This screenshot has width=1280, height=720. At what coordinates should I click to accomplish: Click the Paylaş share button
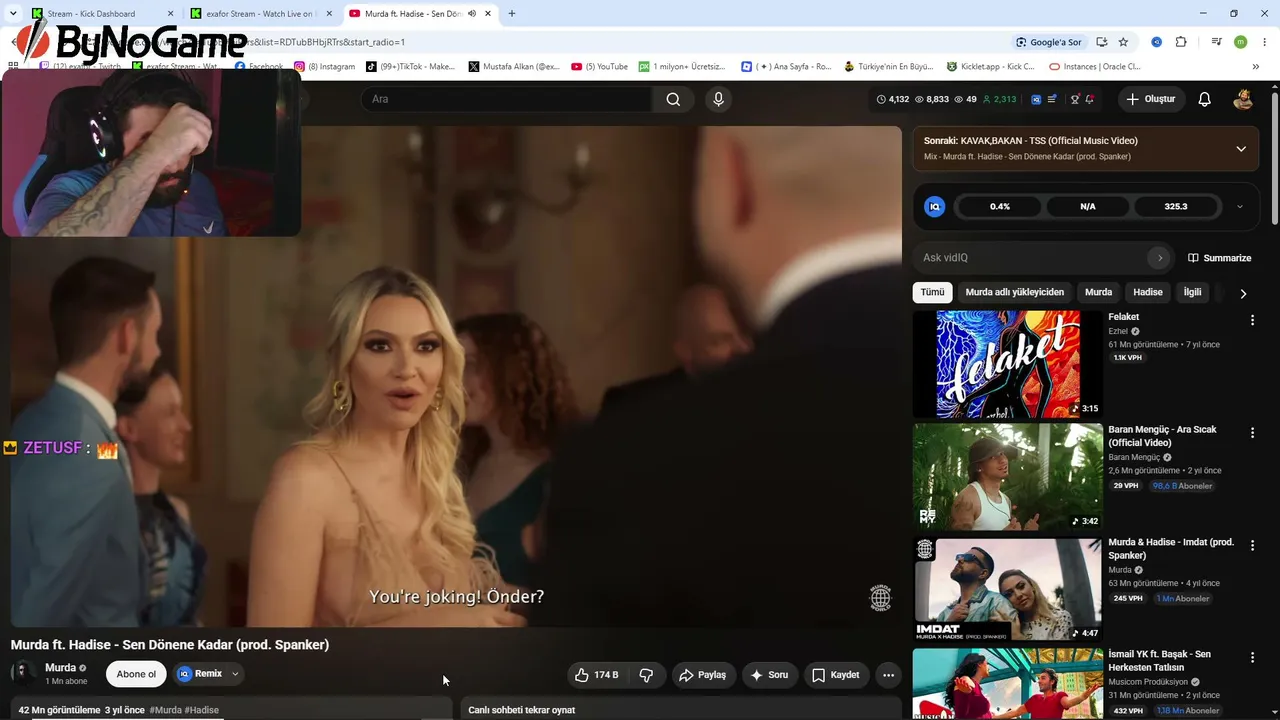tap(703, 675)
